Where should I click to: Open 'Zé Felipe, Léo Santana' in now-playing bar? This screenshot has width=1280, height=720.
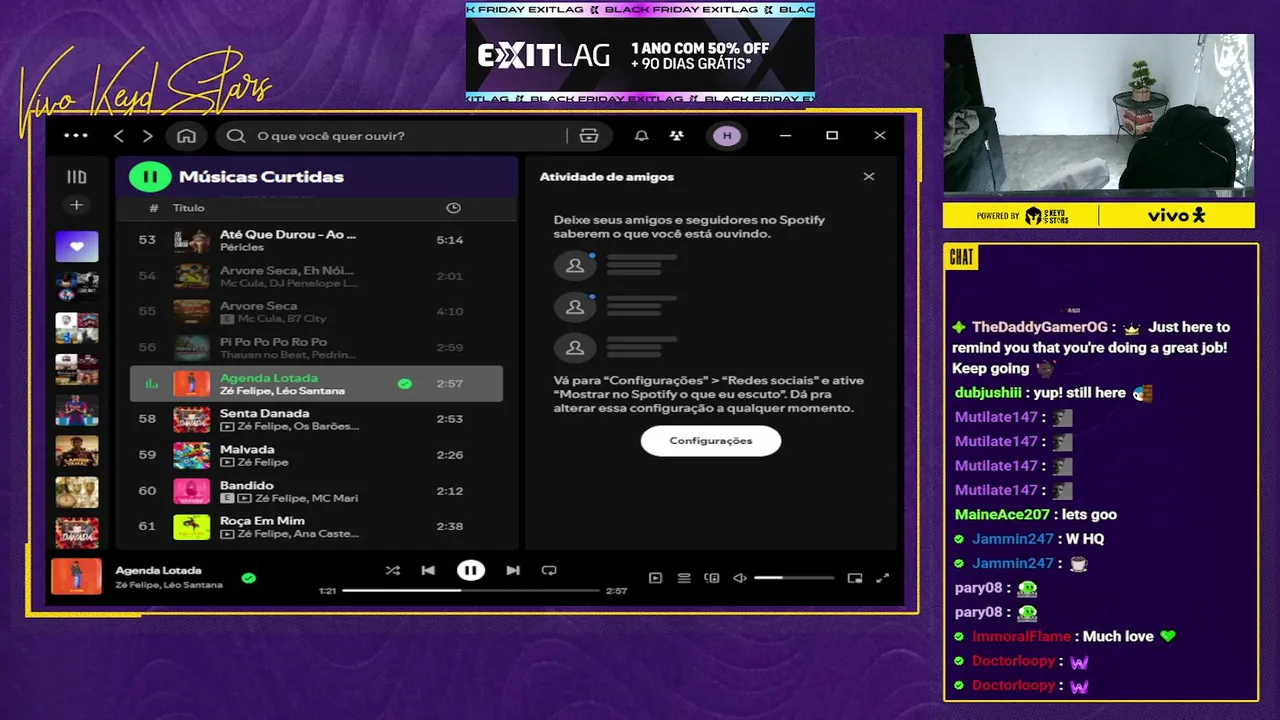point(169,585)
